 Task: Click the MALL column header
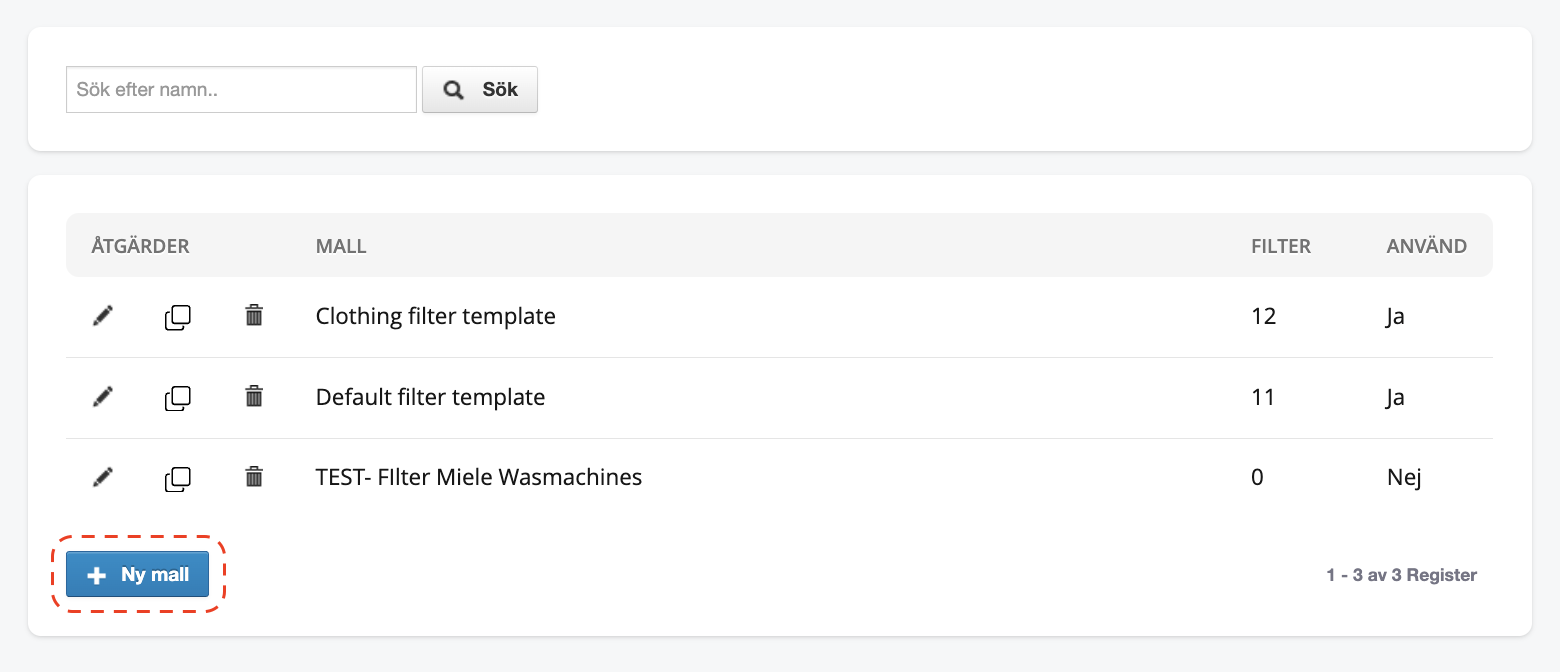(341, 246)
